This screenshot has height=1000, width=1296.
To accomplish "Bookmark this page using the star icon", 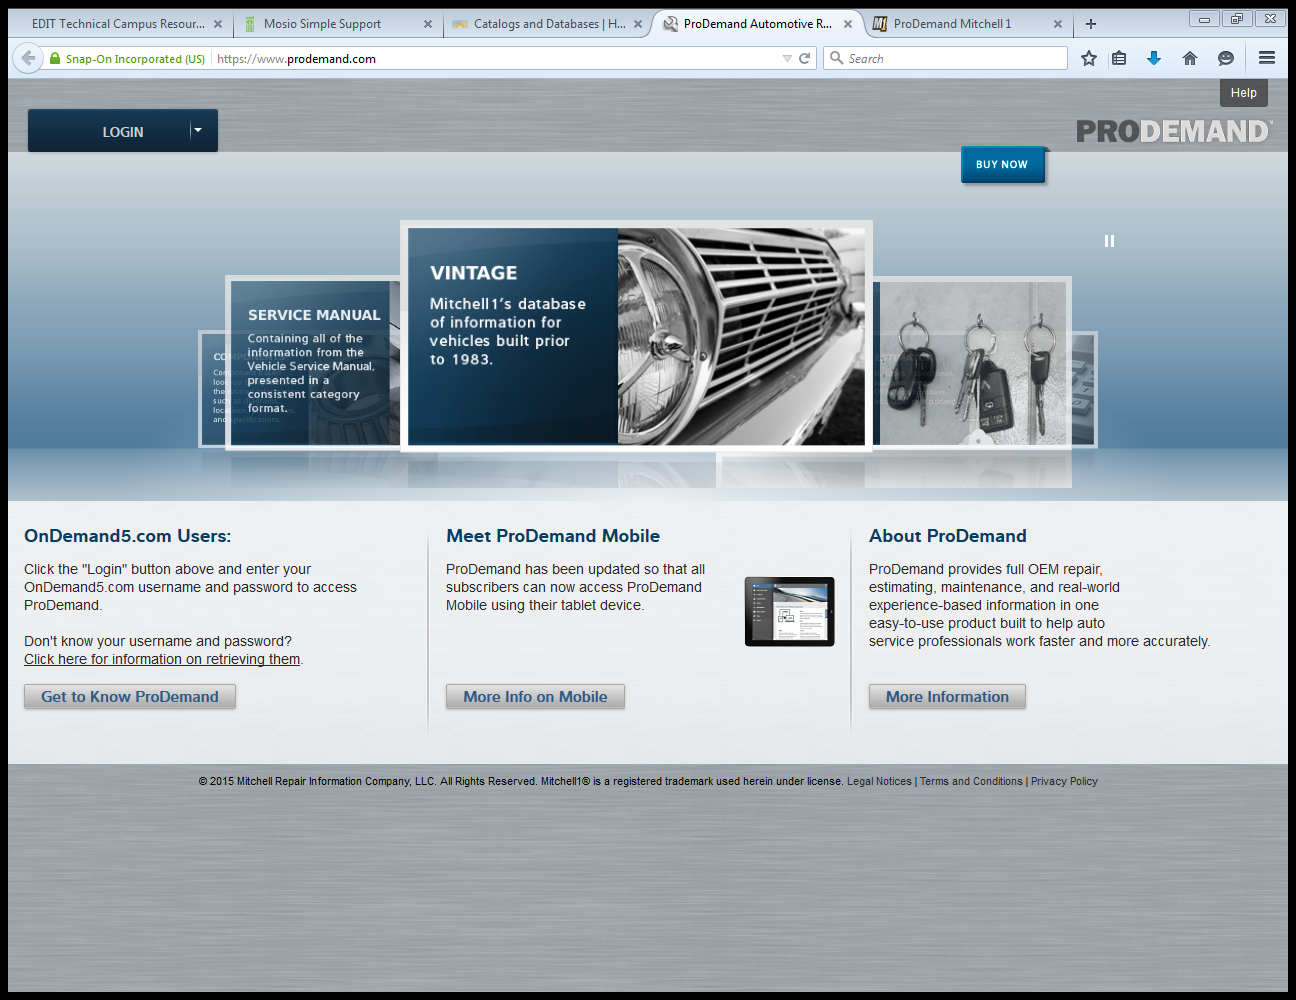I will pos(1089,58).
